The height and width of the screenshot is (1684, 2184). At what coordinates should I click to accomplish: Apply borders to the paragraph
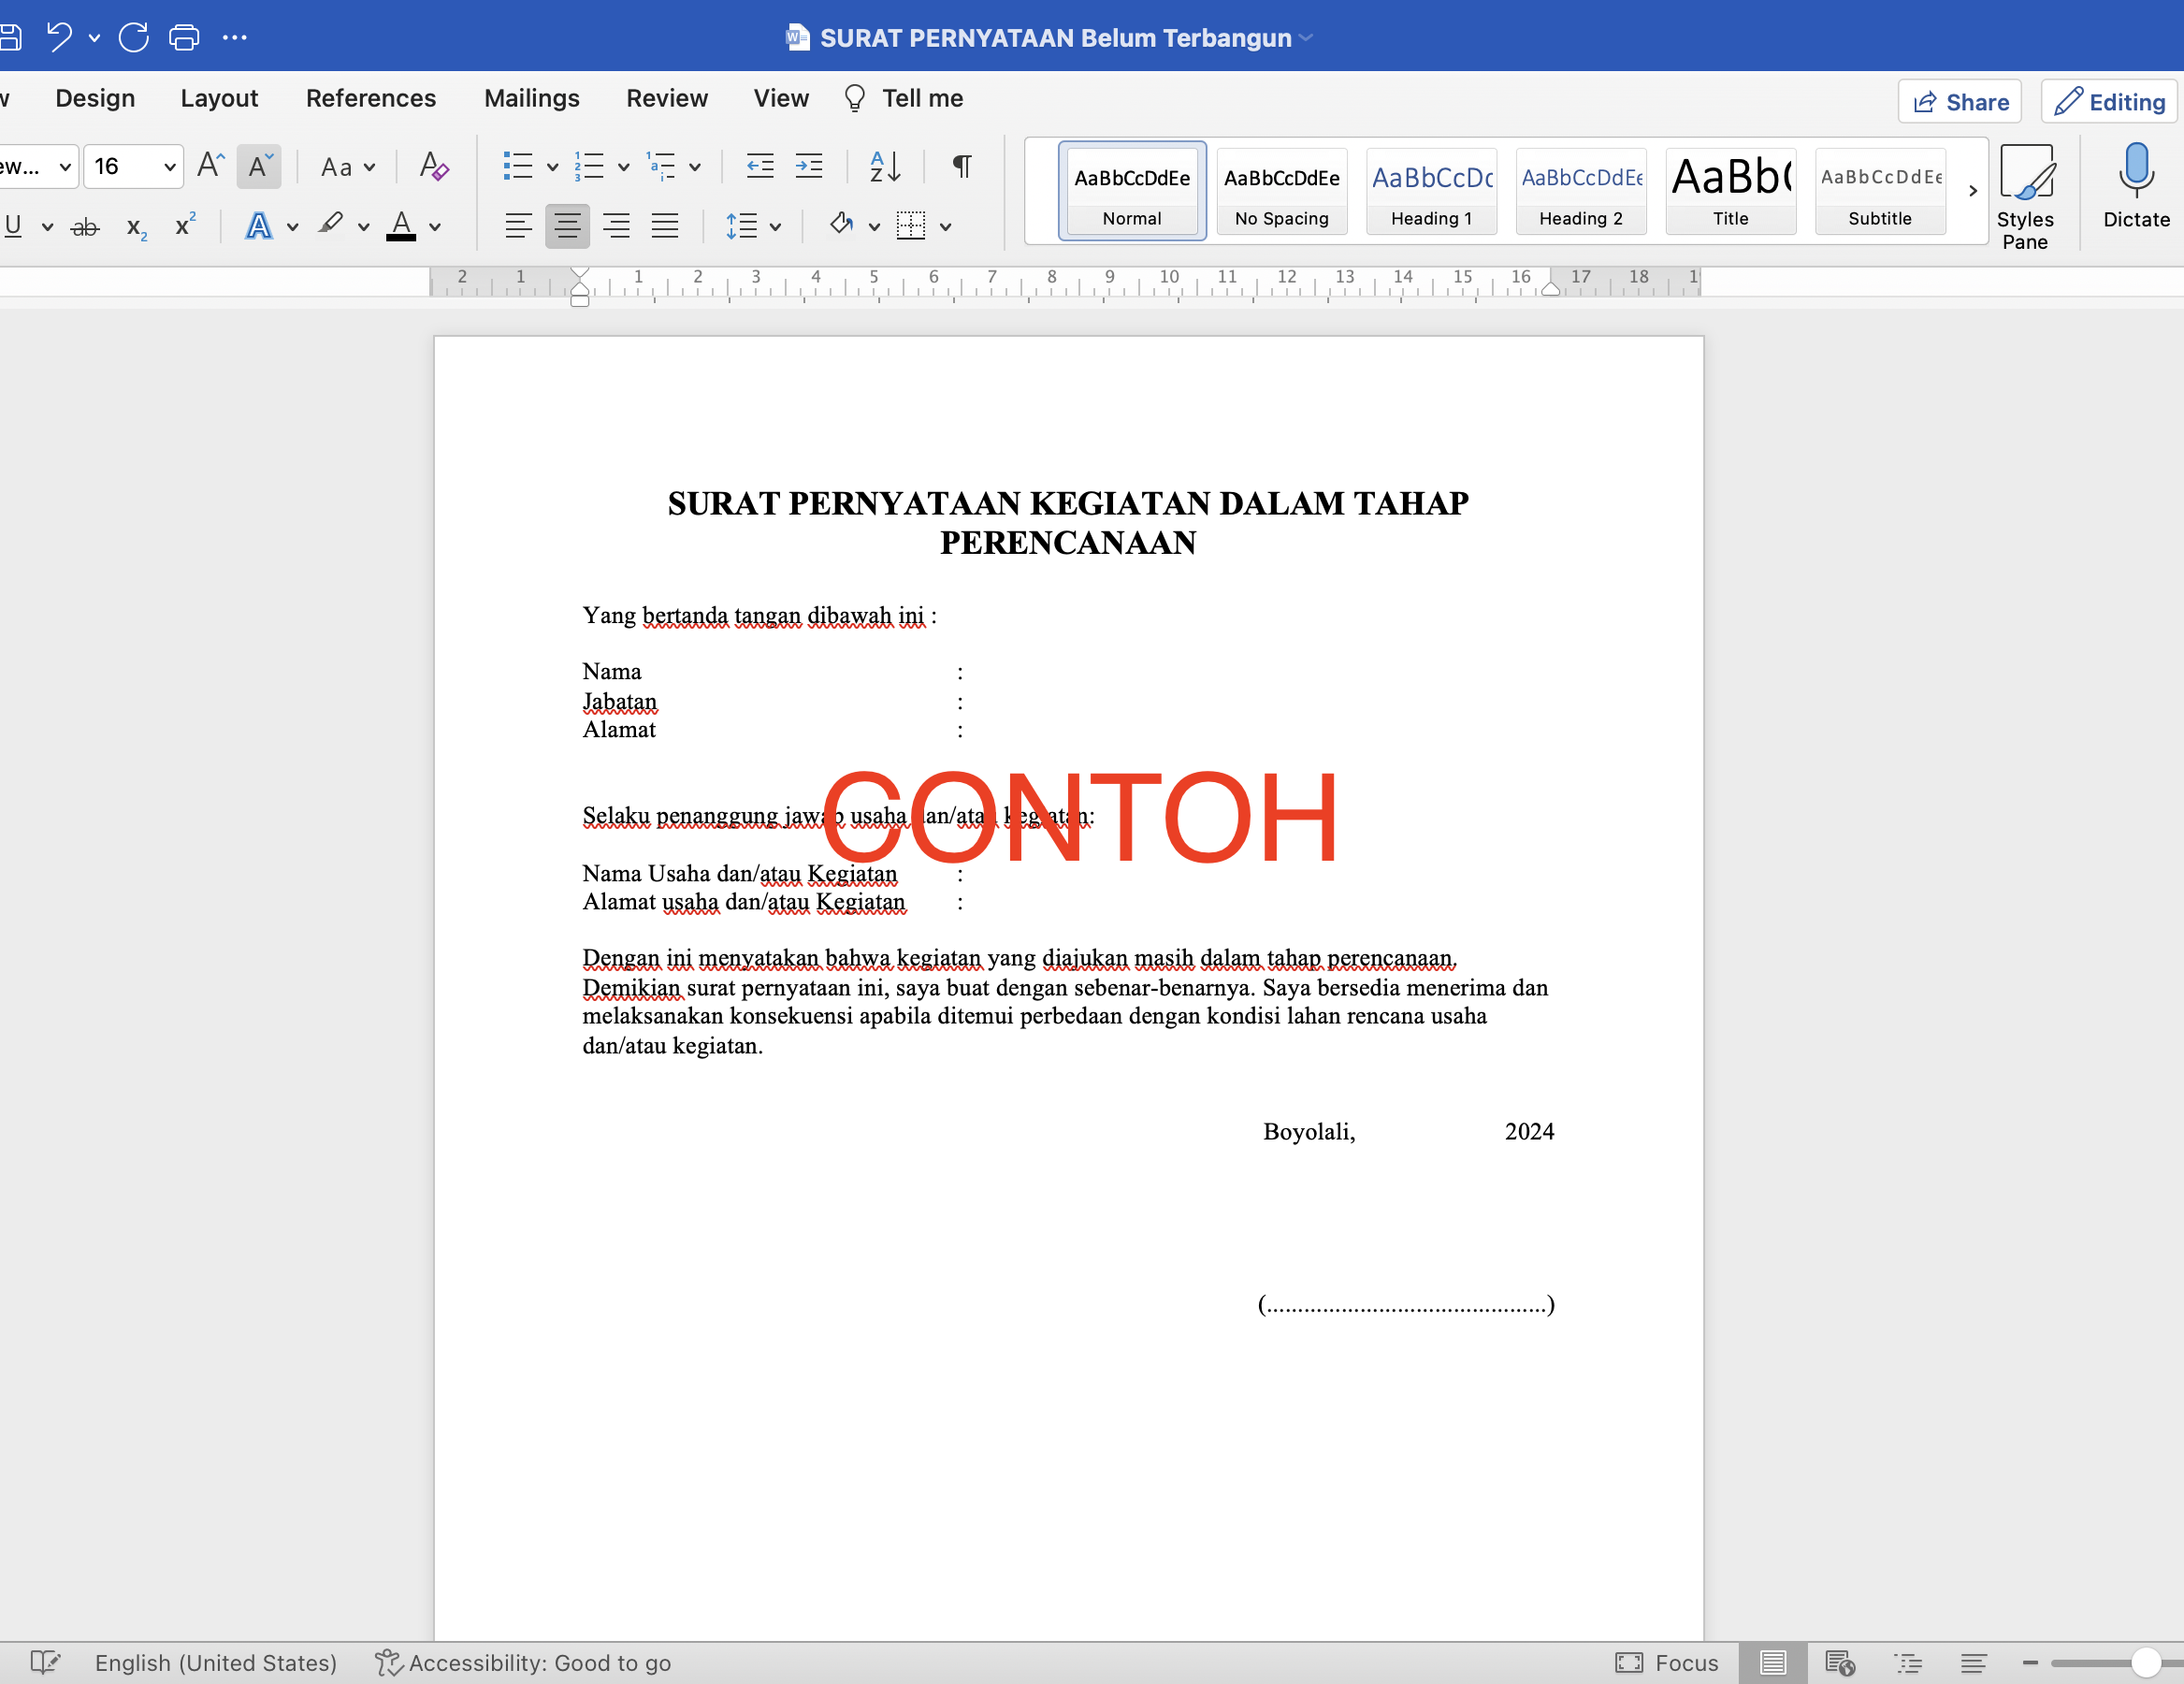pyautogui.click(x=911, y=225)
